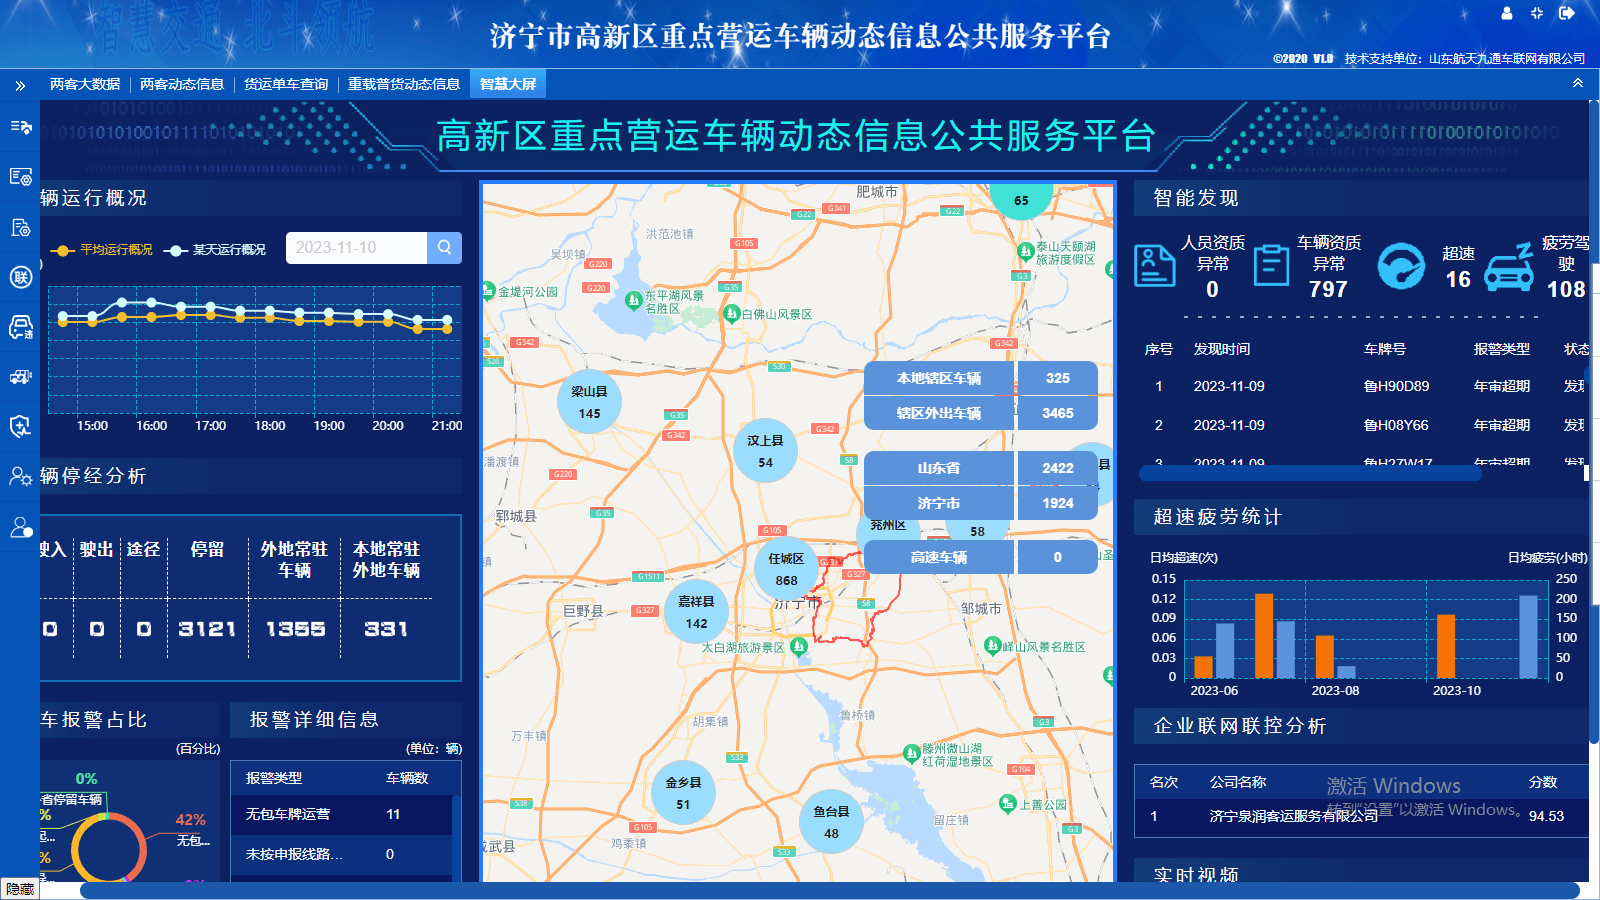
Task: Click the exit fullscreen icon in header
Action: pyautogui.click(x=1537, y=13)
